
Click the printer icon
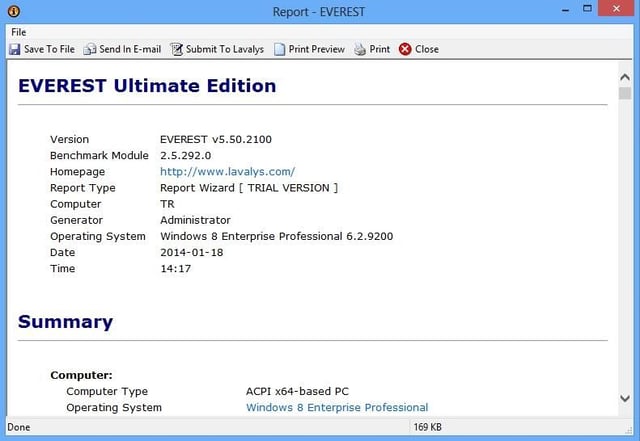(360, 49)
